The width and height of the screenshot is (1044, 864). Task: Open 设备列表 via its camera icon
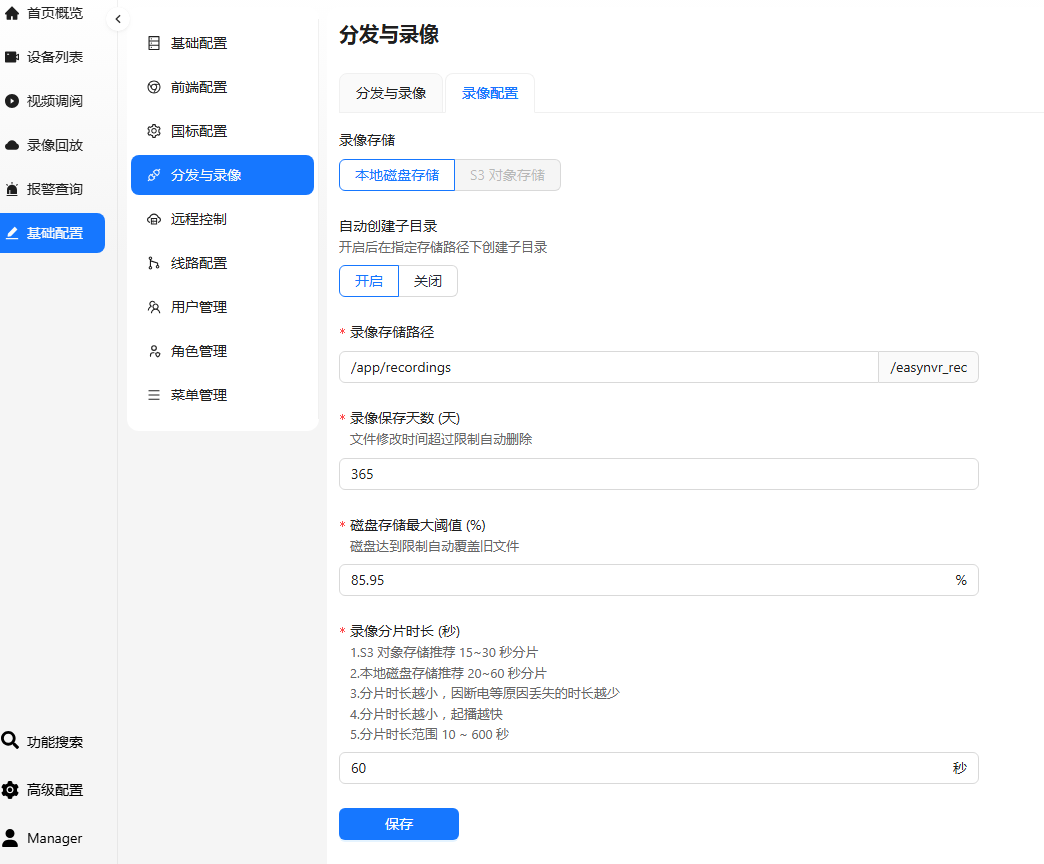point(12,57)
